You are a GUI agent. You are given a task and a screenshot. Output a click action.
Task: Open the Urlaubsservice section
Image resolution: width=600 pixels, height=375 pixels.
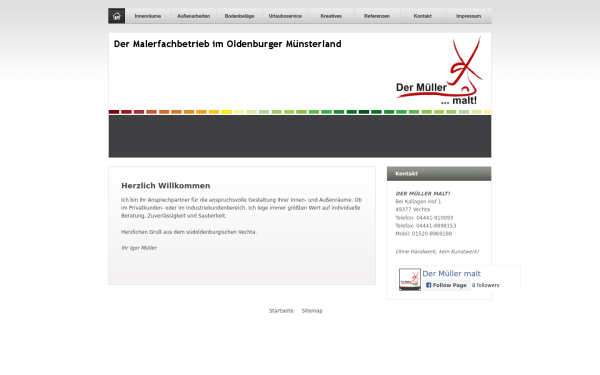pos(285,16)
